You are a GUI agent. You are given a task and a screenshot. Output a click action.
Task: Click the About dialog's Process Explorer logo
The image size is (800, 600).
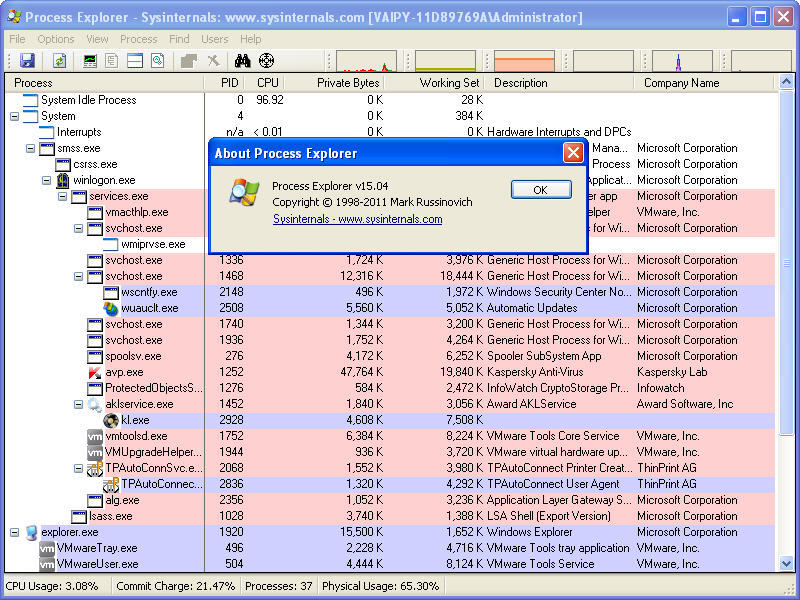244,192
